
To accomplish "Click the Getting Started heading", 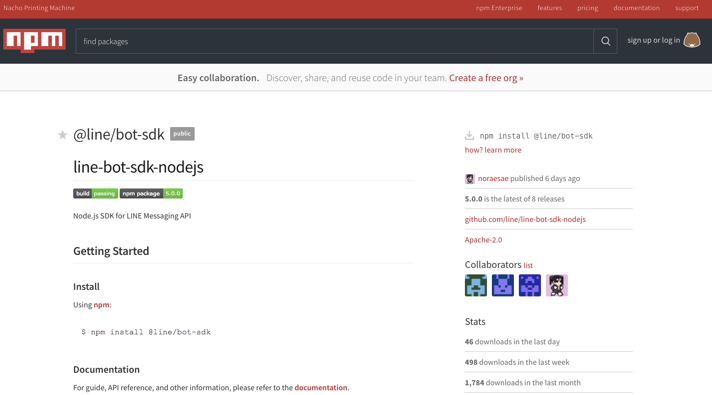I will 111,251.
